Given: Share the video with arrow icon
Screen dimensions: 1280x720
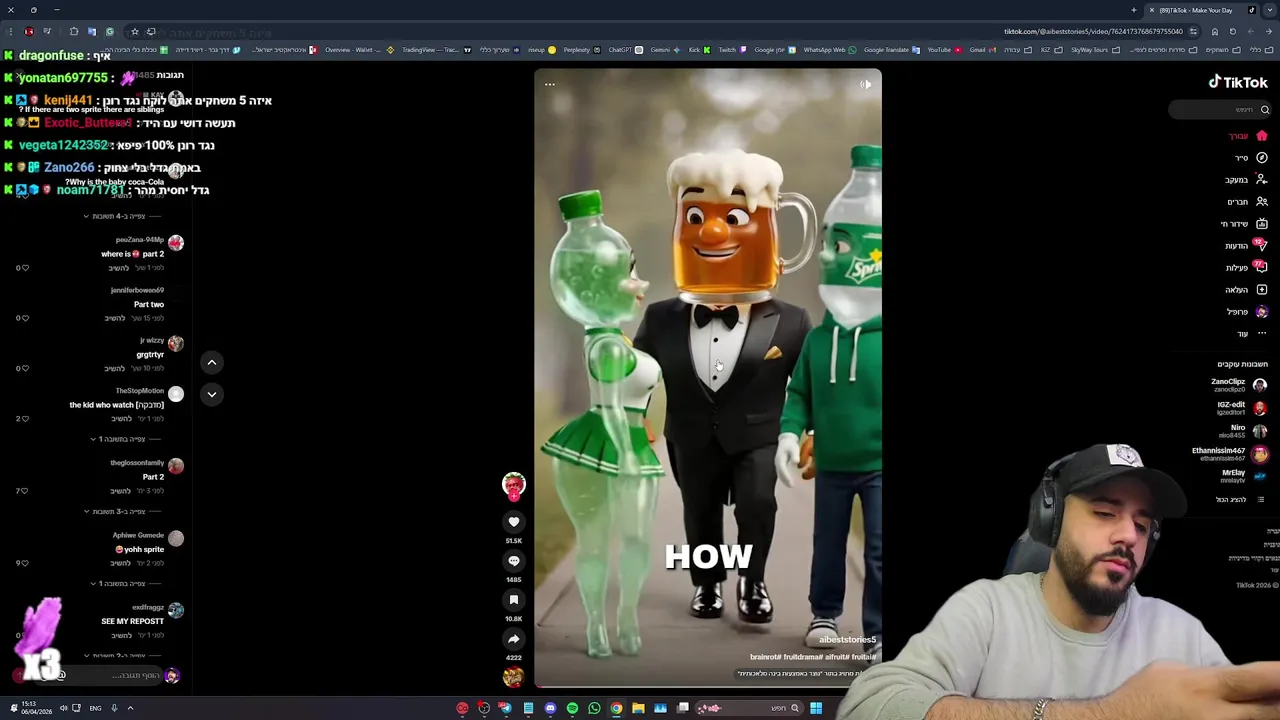Looking at the screenshot, I should pos(514,639).
